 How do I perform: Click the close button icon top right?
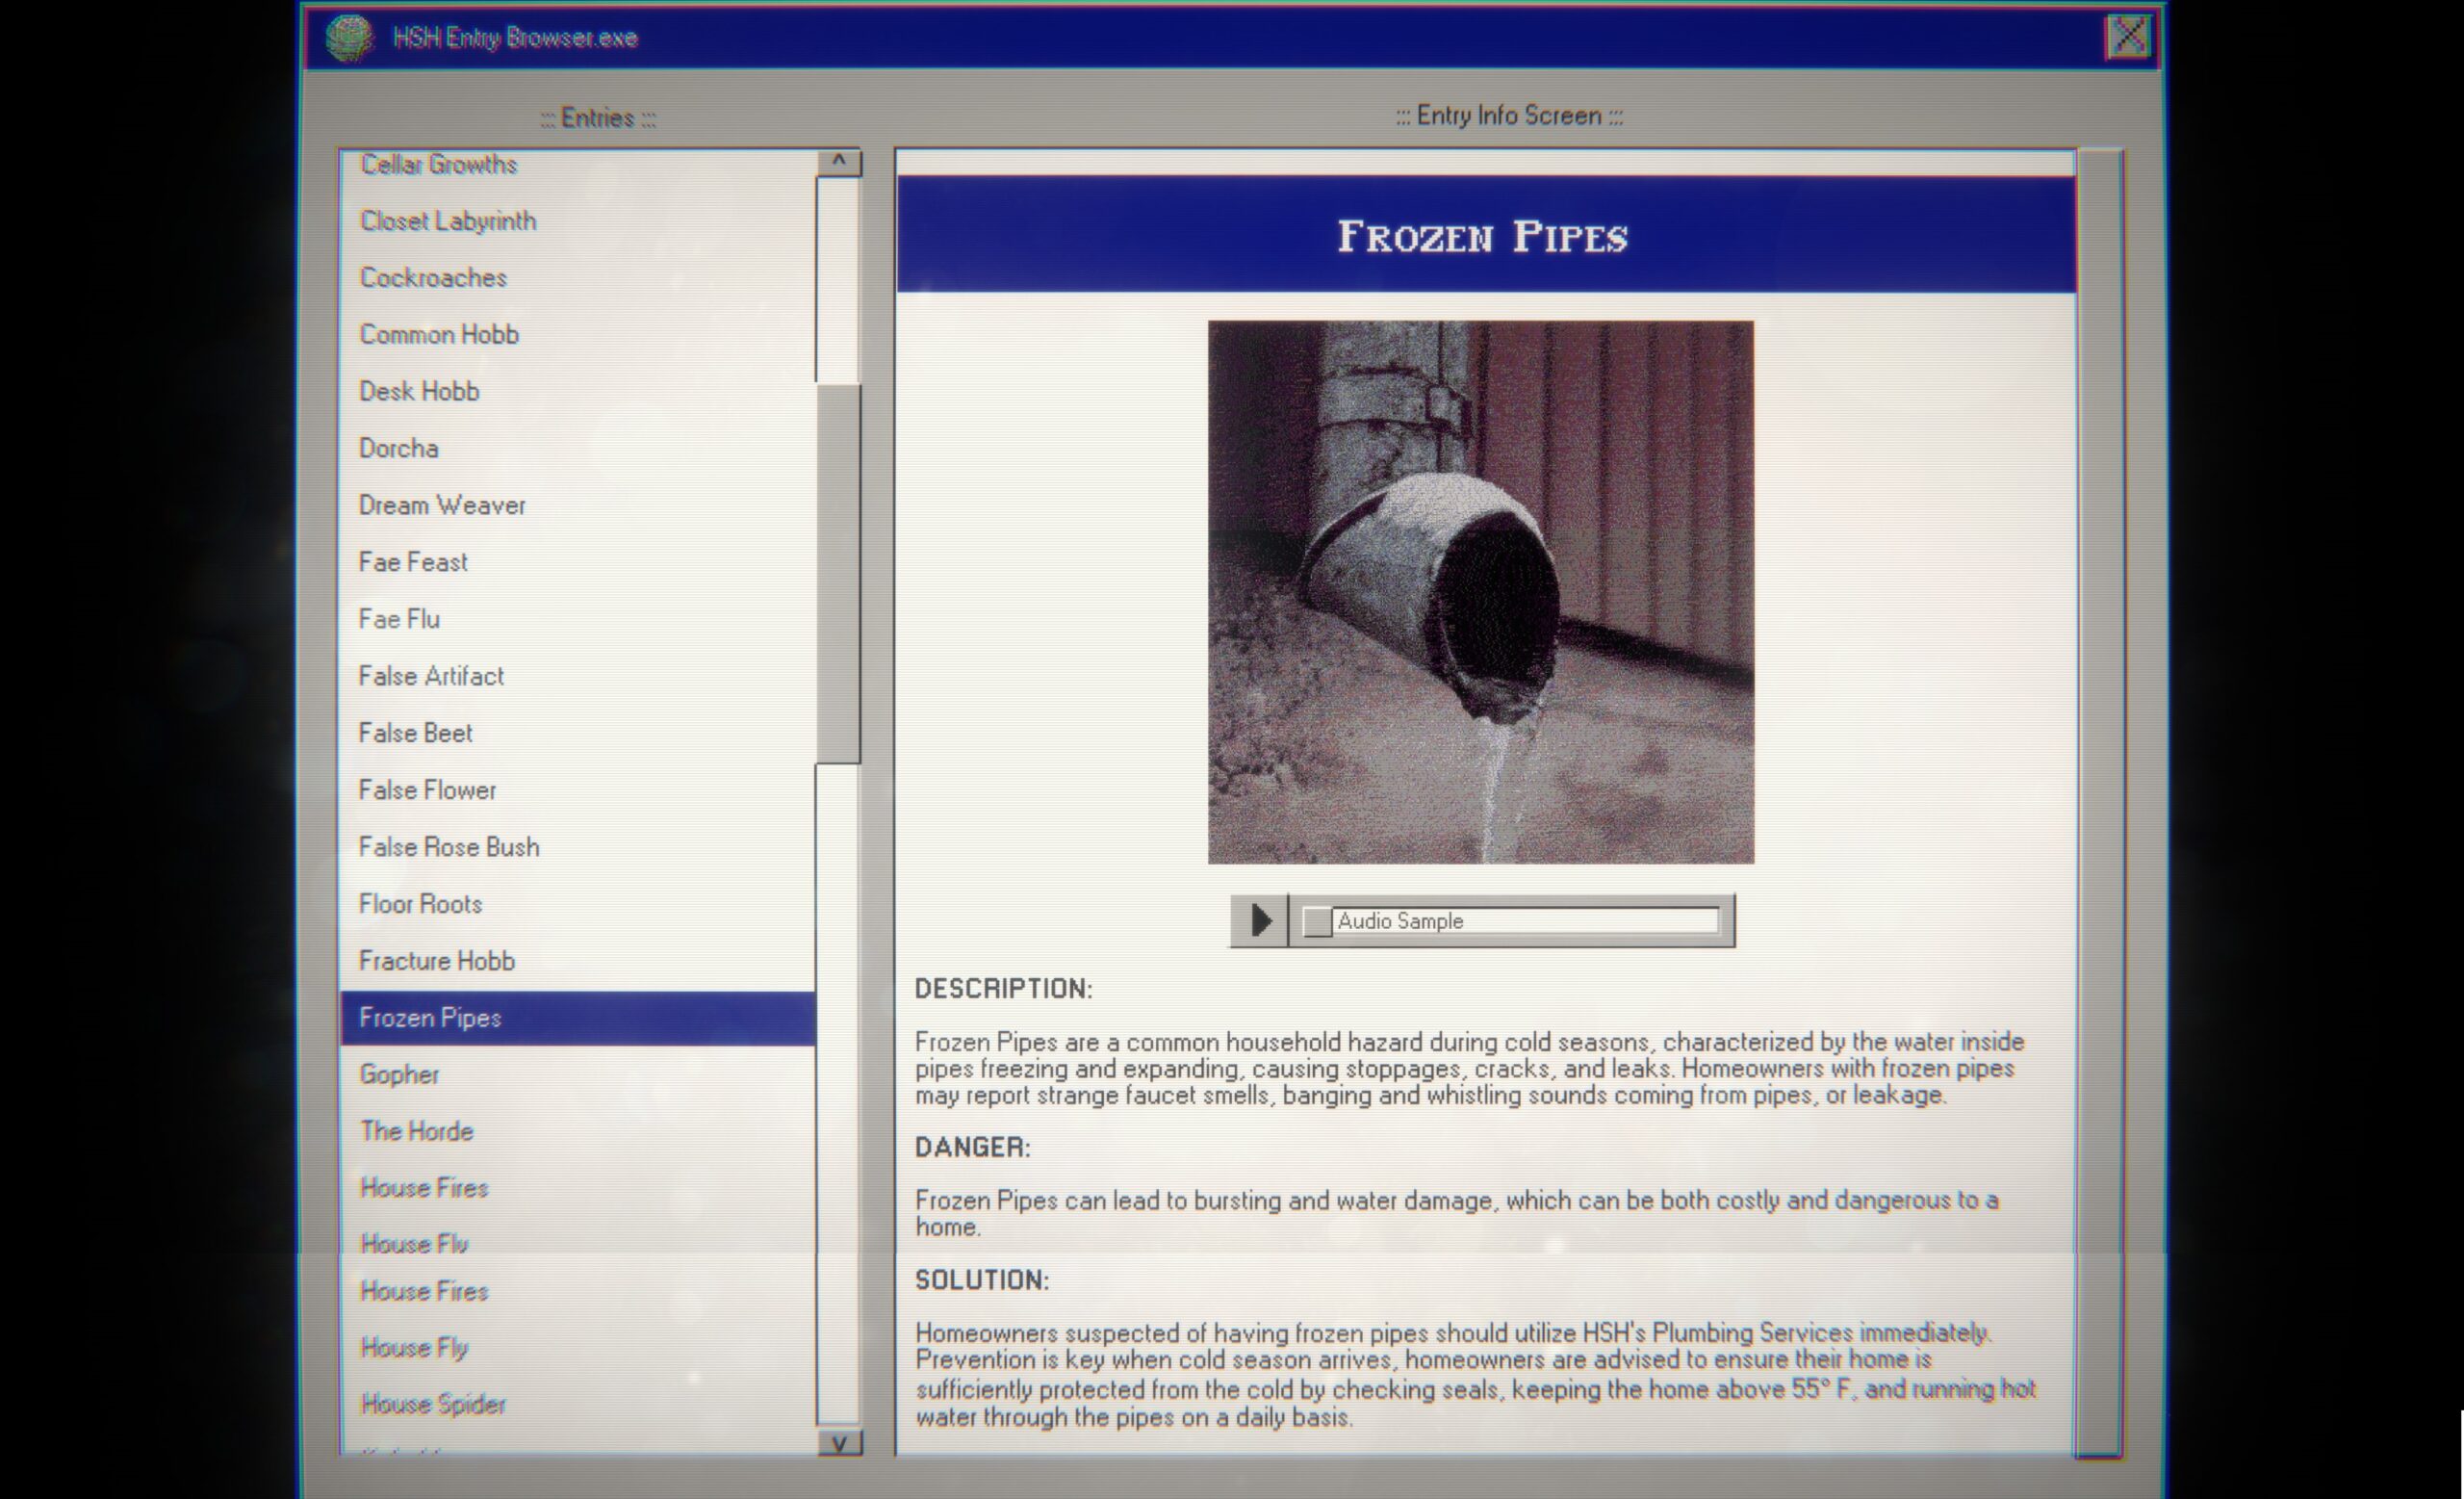coord(2130,36)
